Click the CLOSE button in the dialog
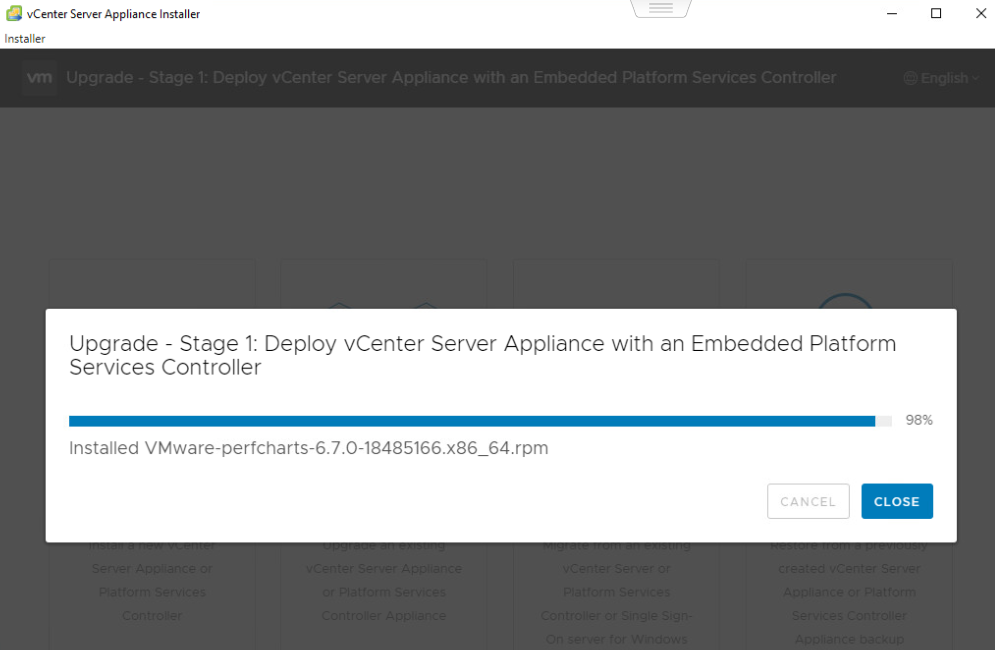The width and height of the screenshot is (995, 650). coord(897,501)
